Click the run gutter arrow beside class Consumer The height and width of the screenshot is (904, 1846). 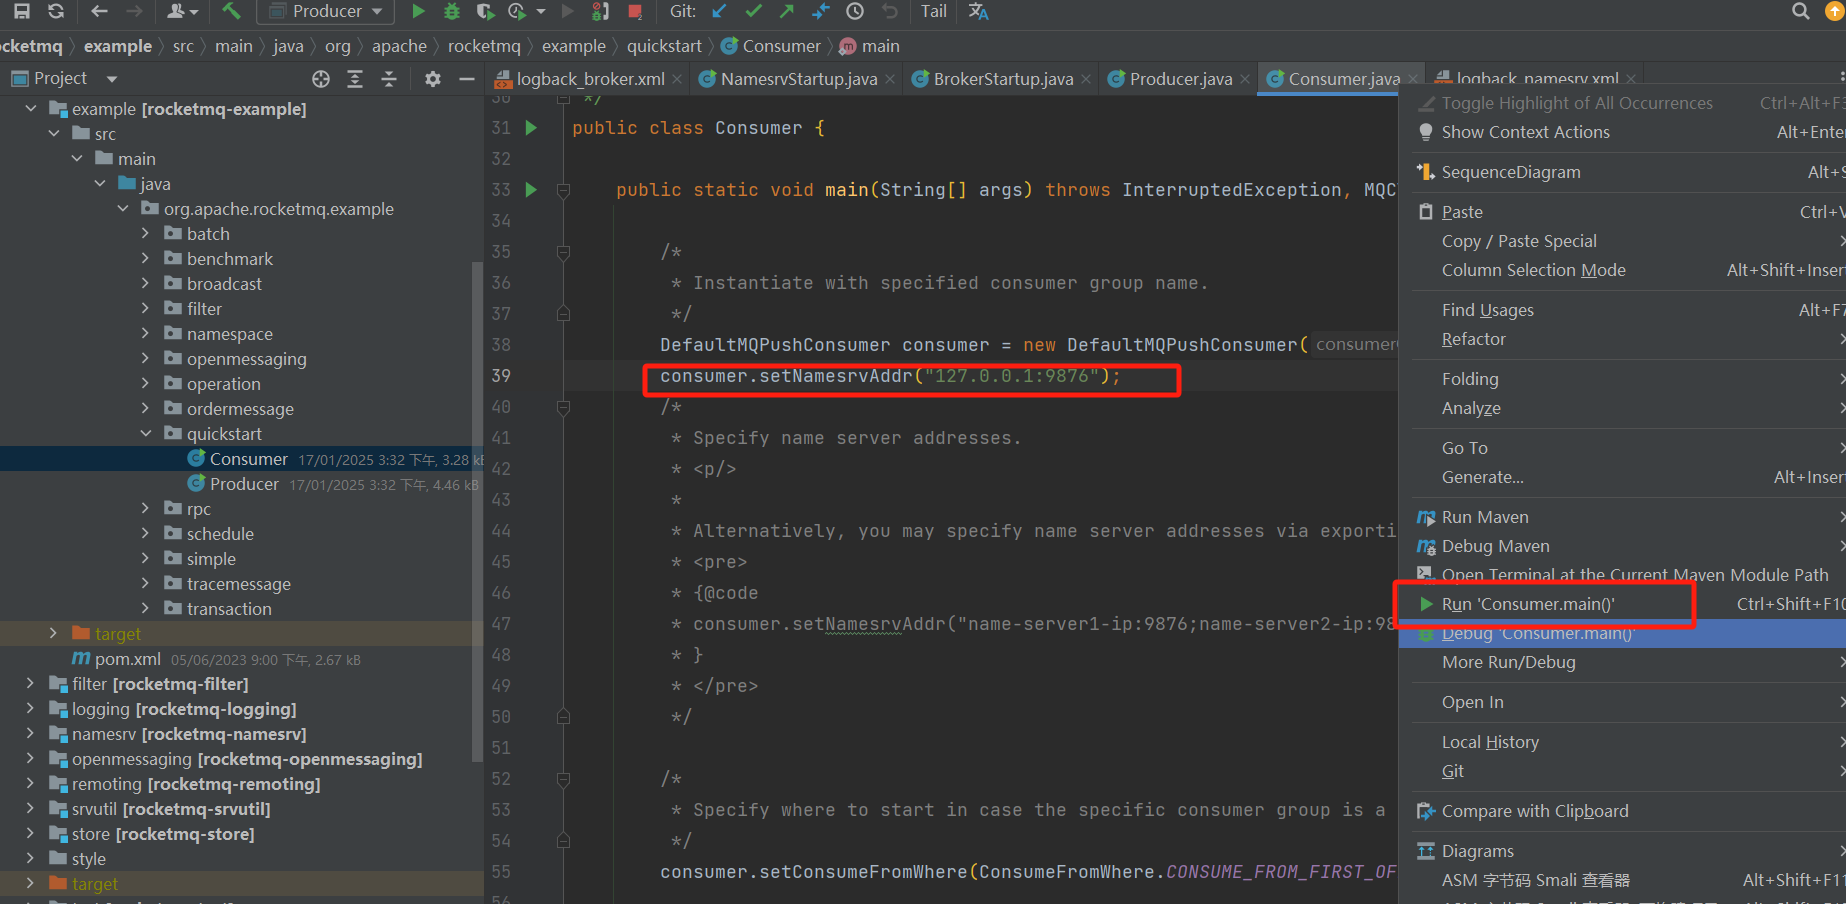pyautogui.click(x=531, y=128)
